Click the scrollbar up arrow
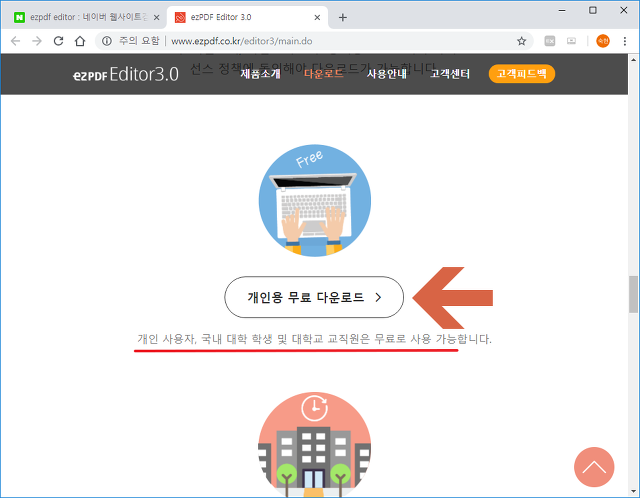Image resolution: width=640 pixels, height=498 pixels. tap(633, 59)
